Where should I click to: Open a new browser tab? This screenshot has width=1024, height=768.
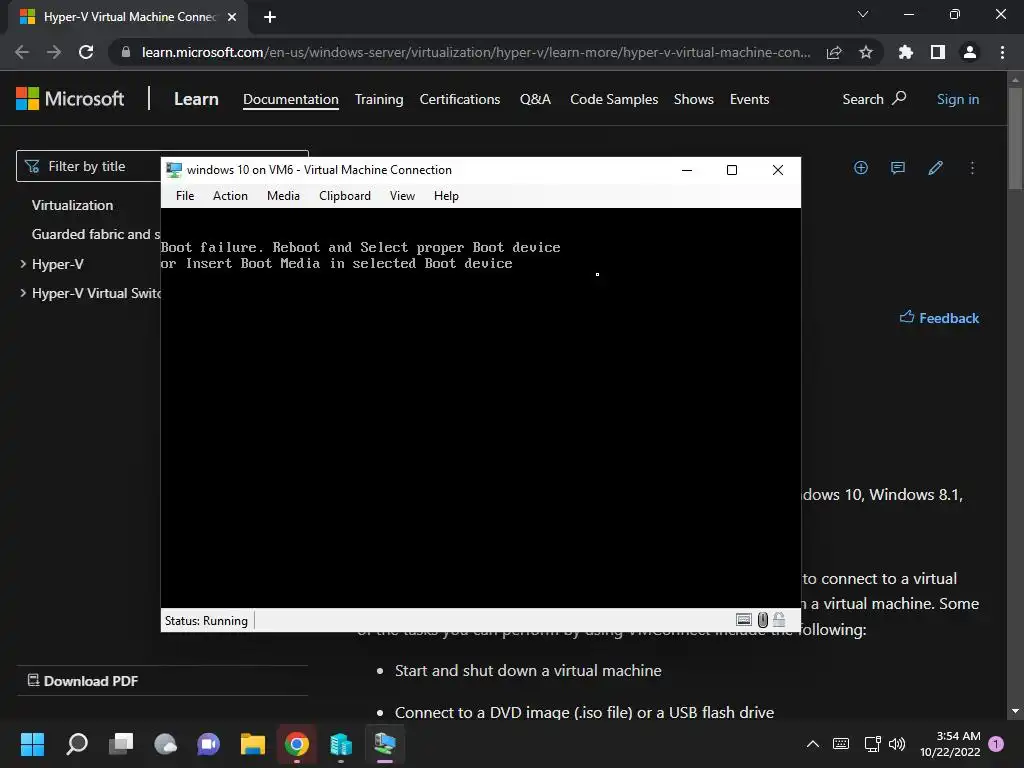point(270,17)
